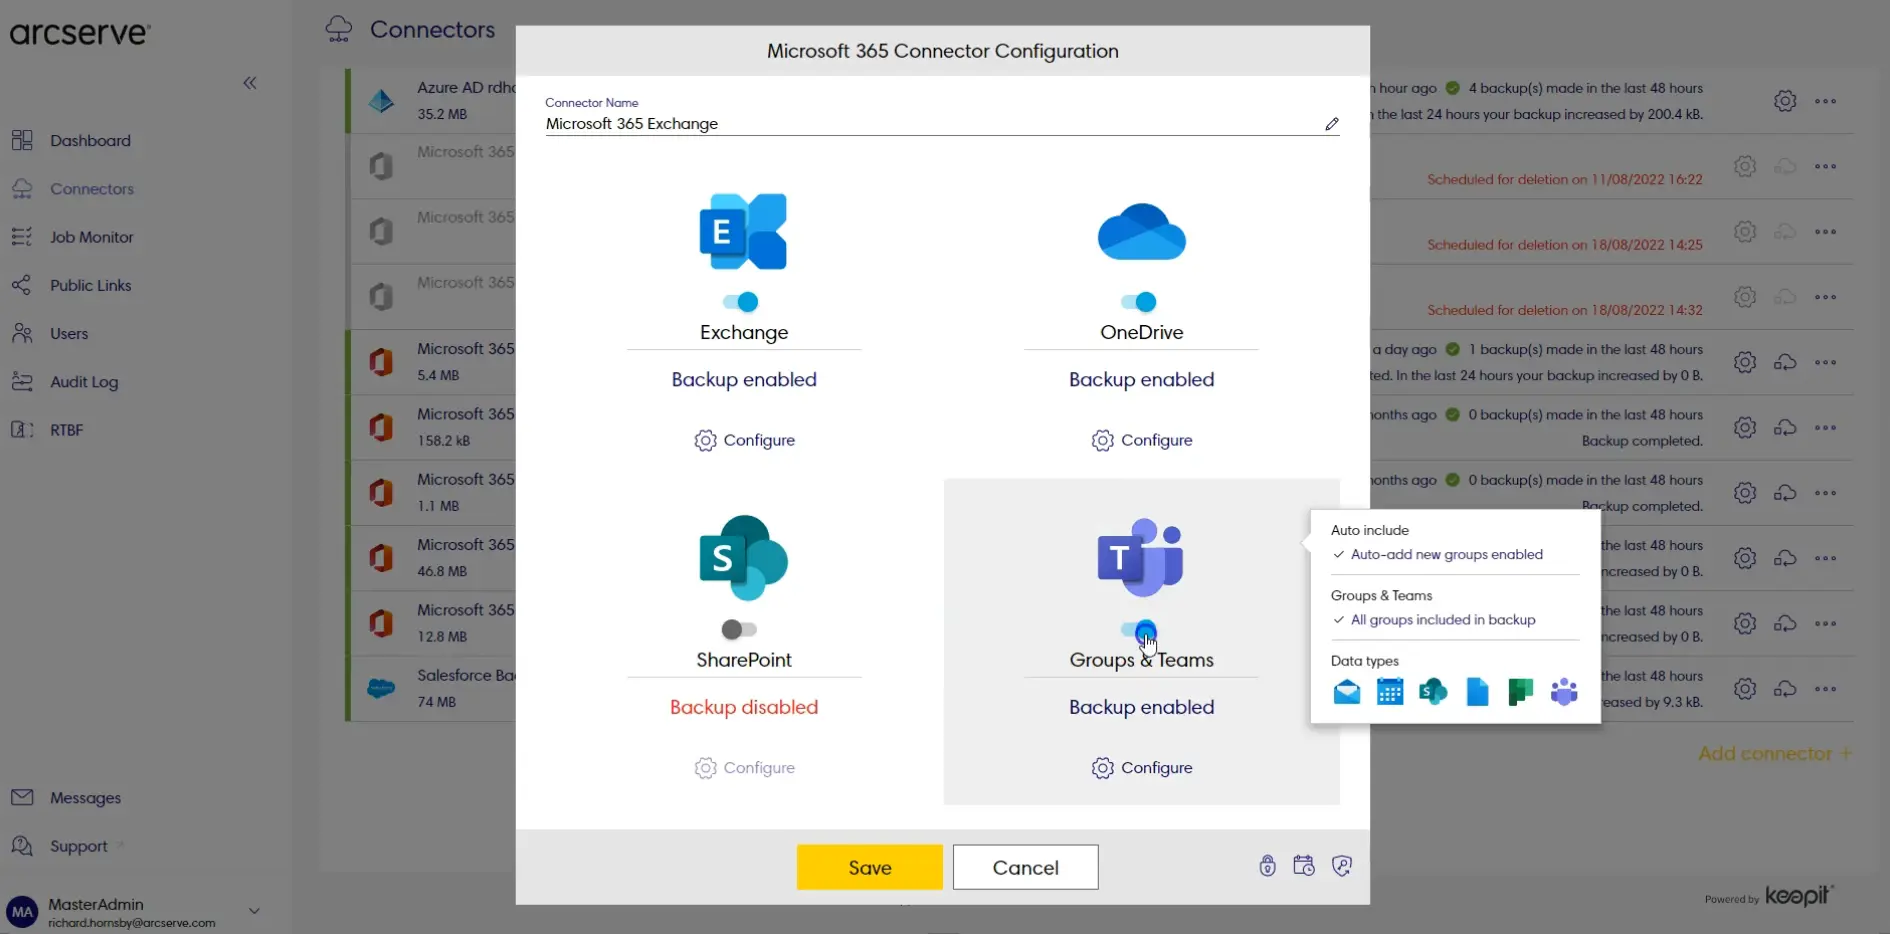Open the three-dot menu on the Salesforce row
This screenshot has height=934, width=1890.
pos(1826,689)
